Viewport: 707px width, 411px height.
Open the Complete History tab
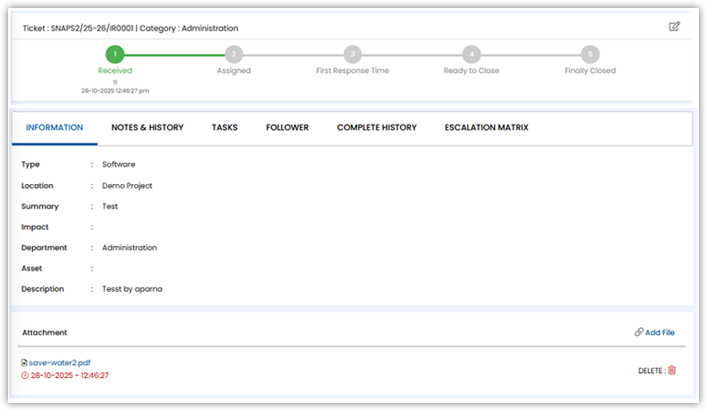click(x=376, y=128)
